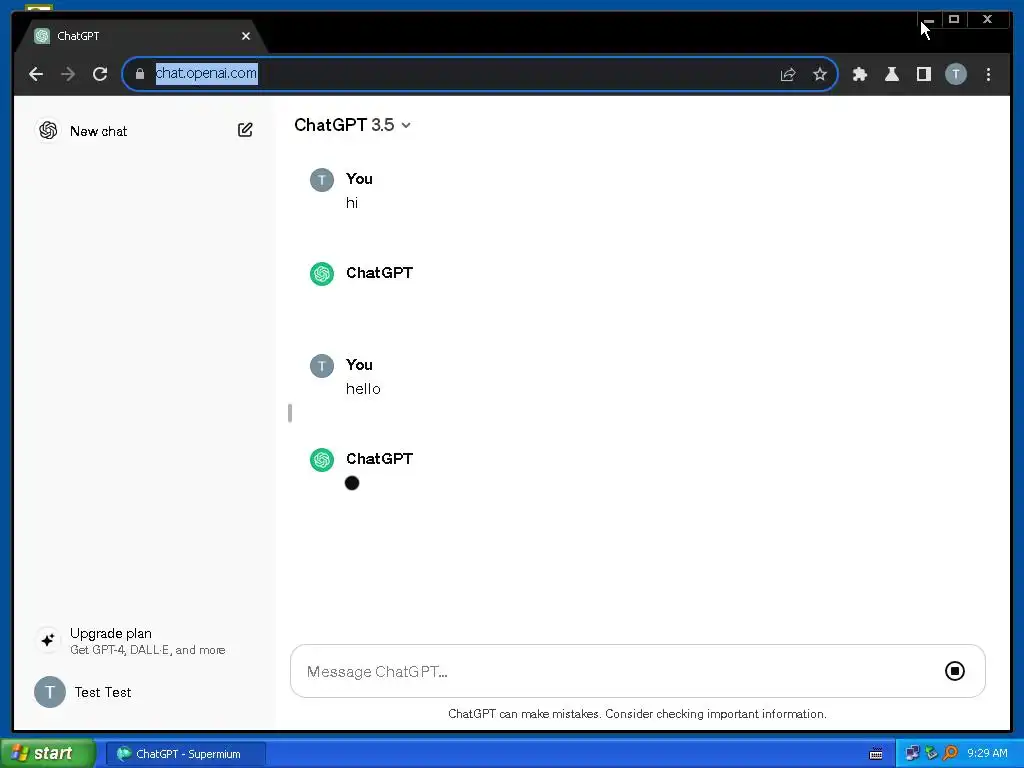Bookmark this page with the star icon

[820, 74]
